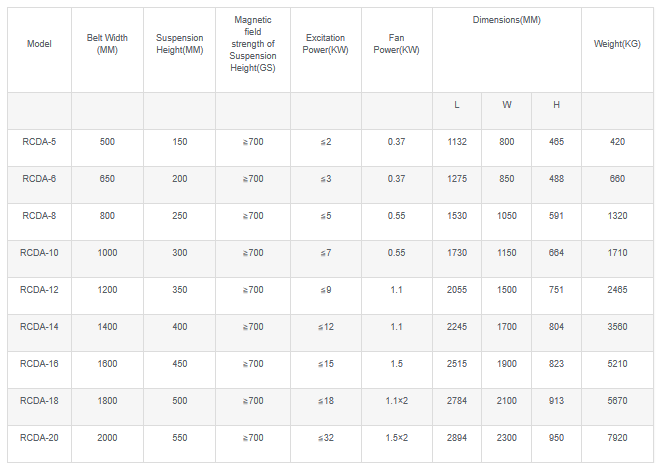Select the Dimensions(MM) header
This screenshot has width=665, height=465.
[x=506, y=20]
